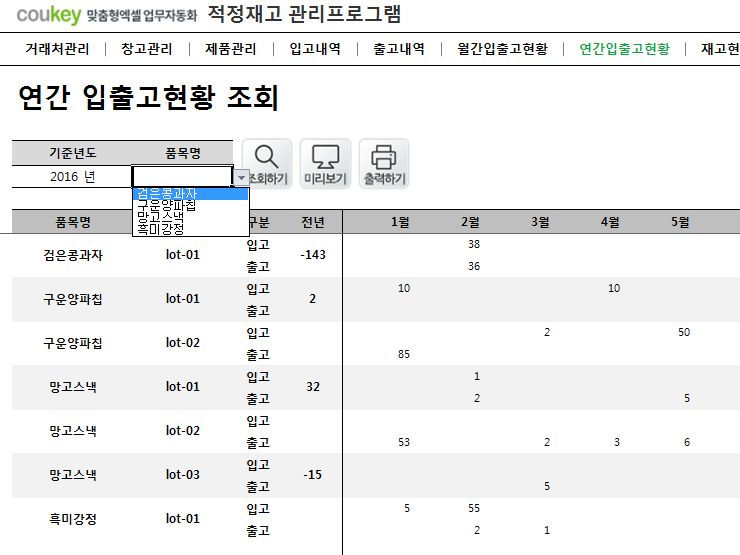Switch to 제품관리 menu

(x=231, y=49)
